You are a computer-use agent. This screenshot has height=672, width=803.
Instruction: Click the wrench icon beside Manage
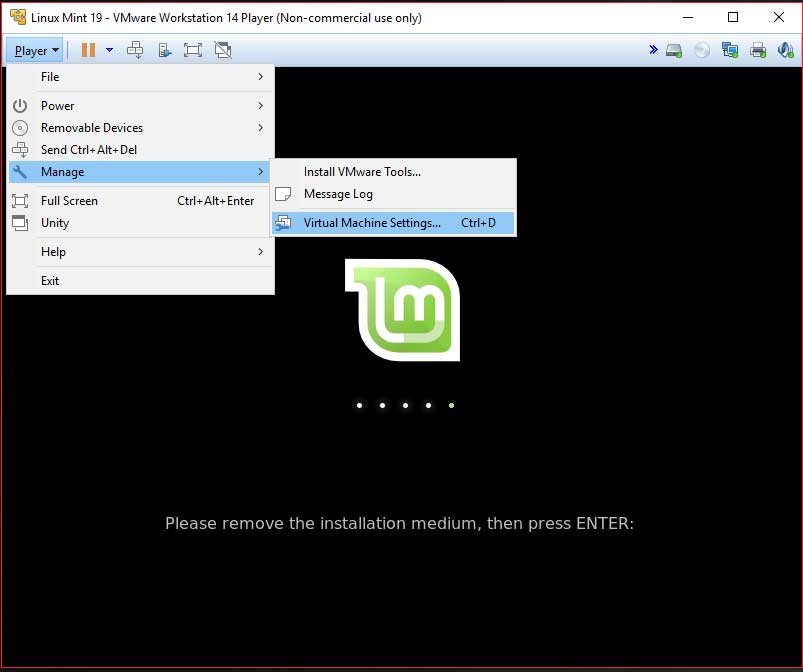(20, 172)
